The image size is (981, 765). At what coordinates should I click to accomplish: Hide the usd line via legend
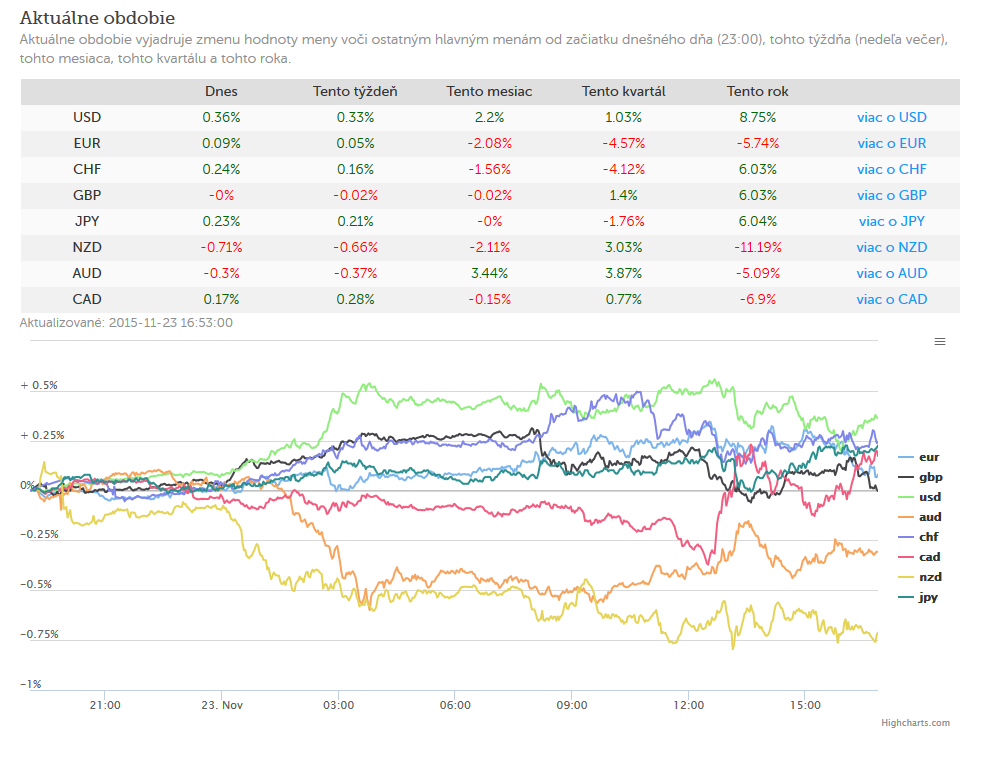pyautogui.click(x=920, y=497)
